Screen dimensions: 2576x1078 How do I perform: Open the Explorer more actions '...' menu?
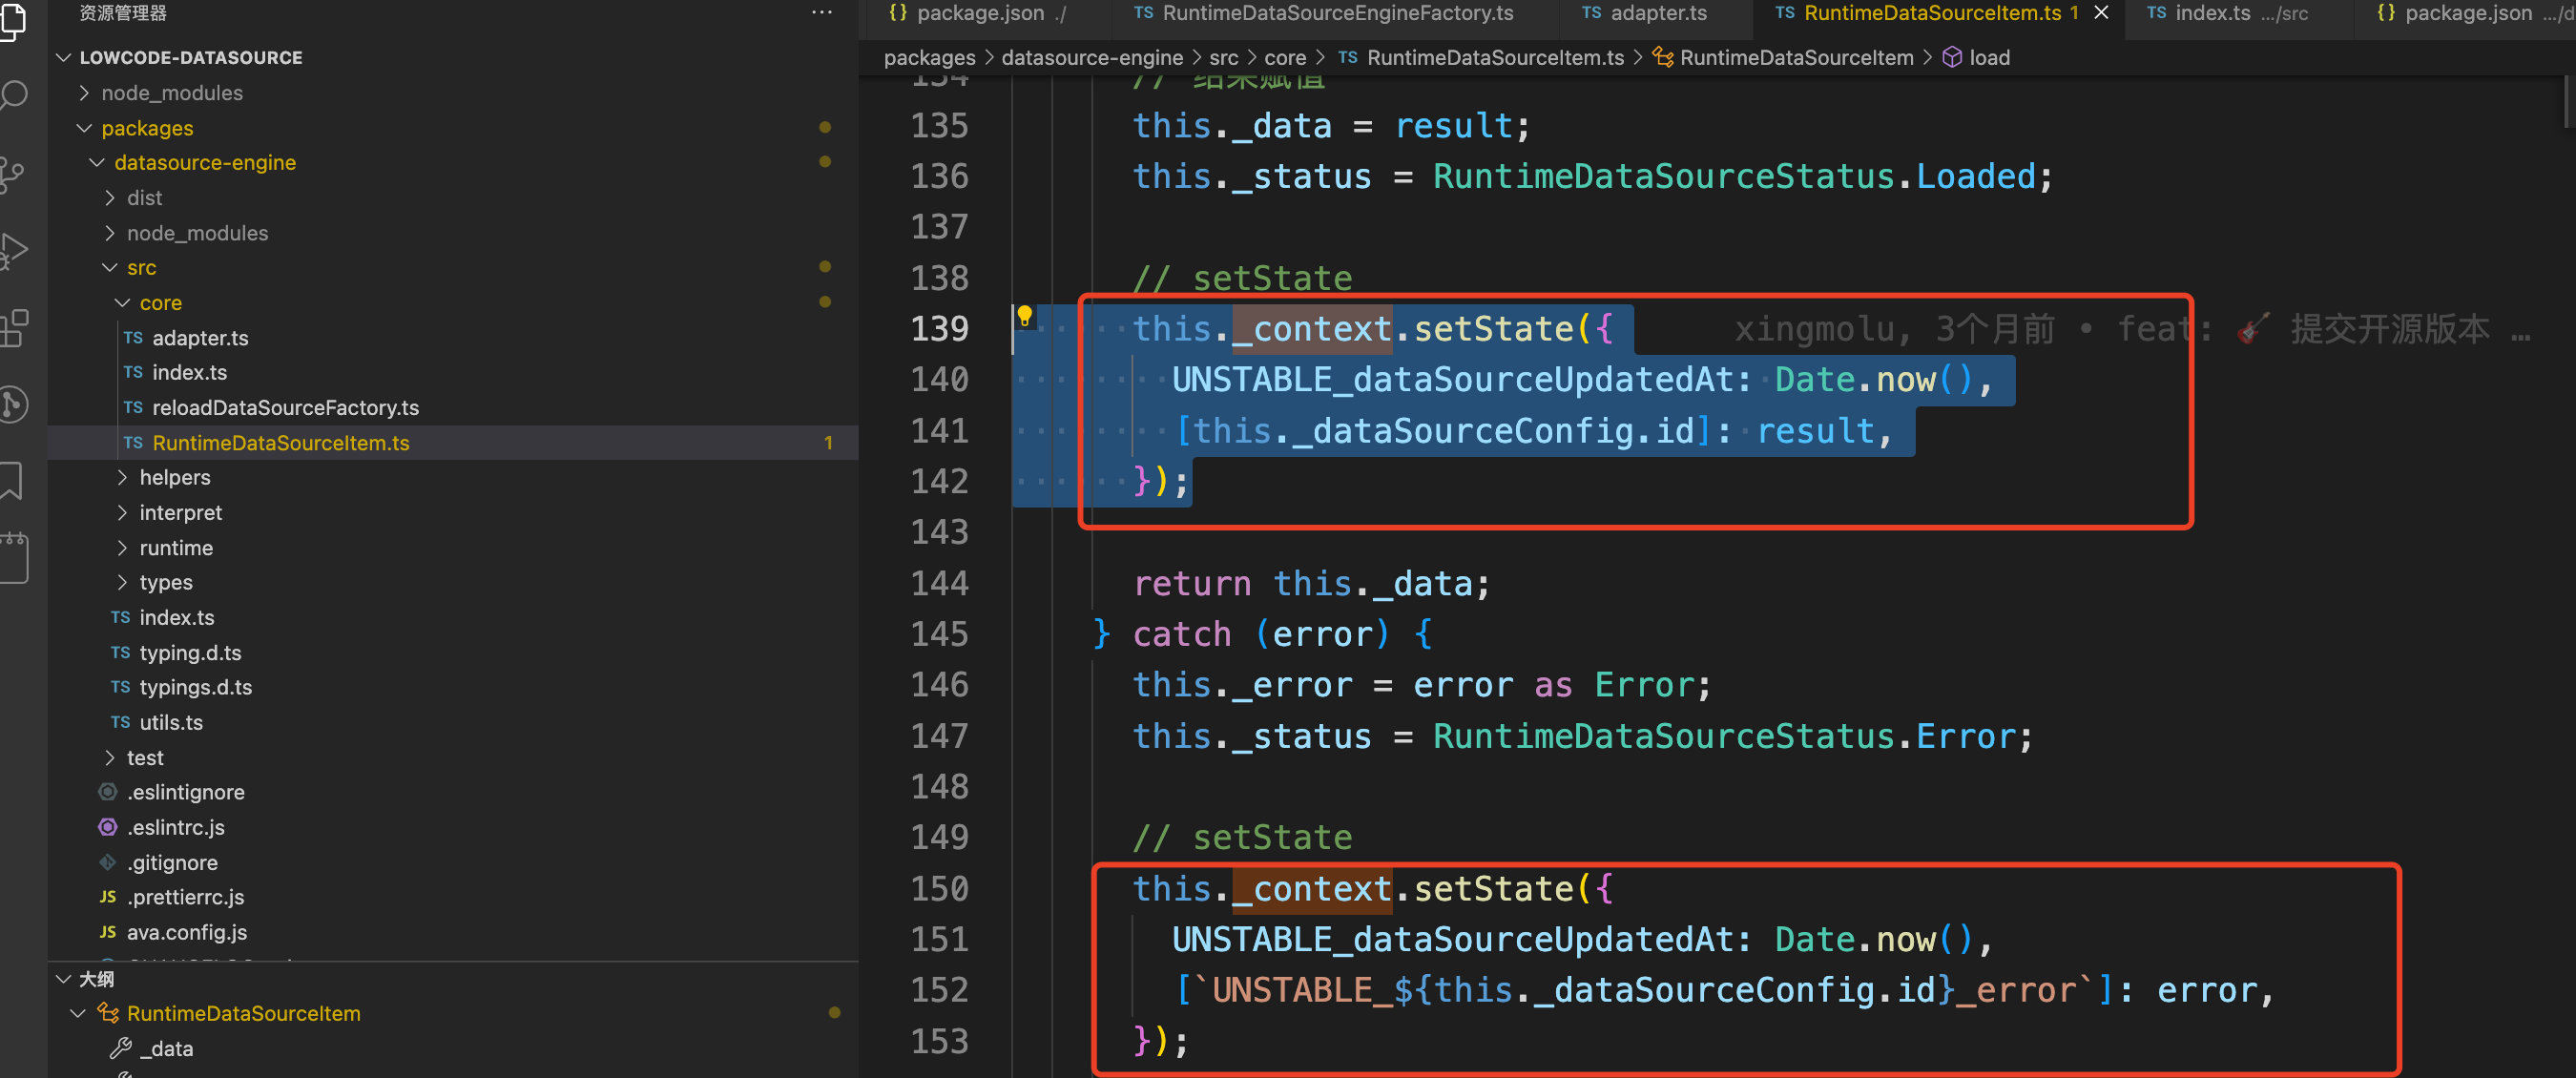(x=822, y=12)
